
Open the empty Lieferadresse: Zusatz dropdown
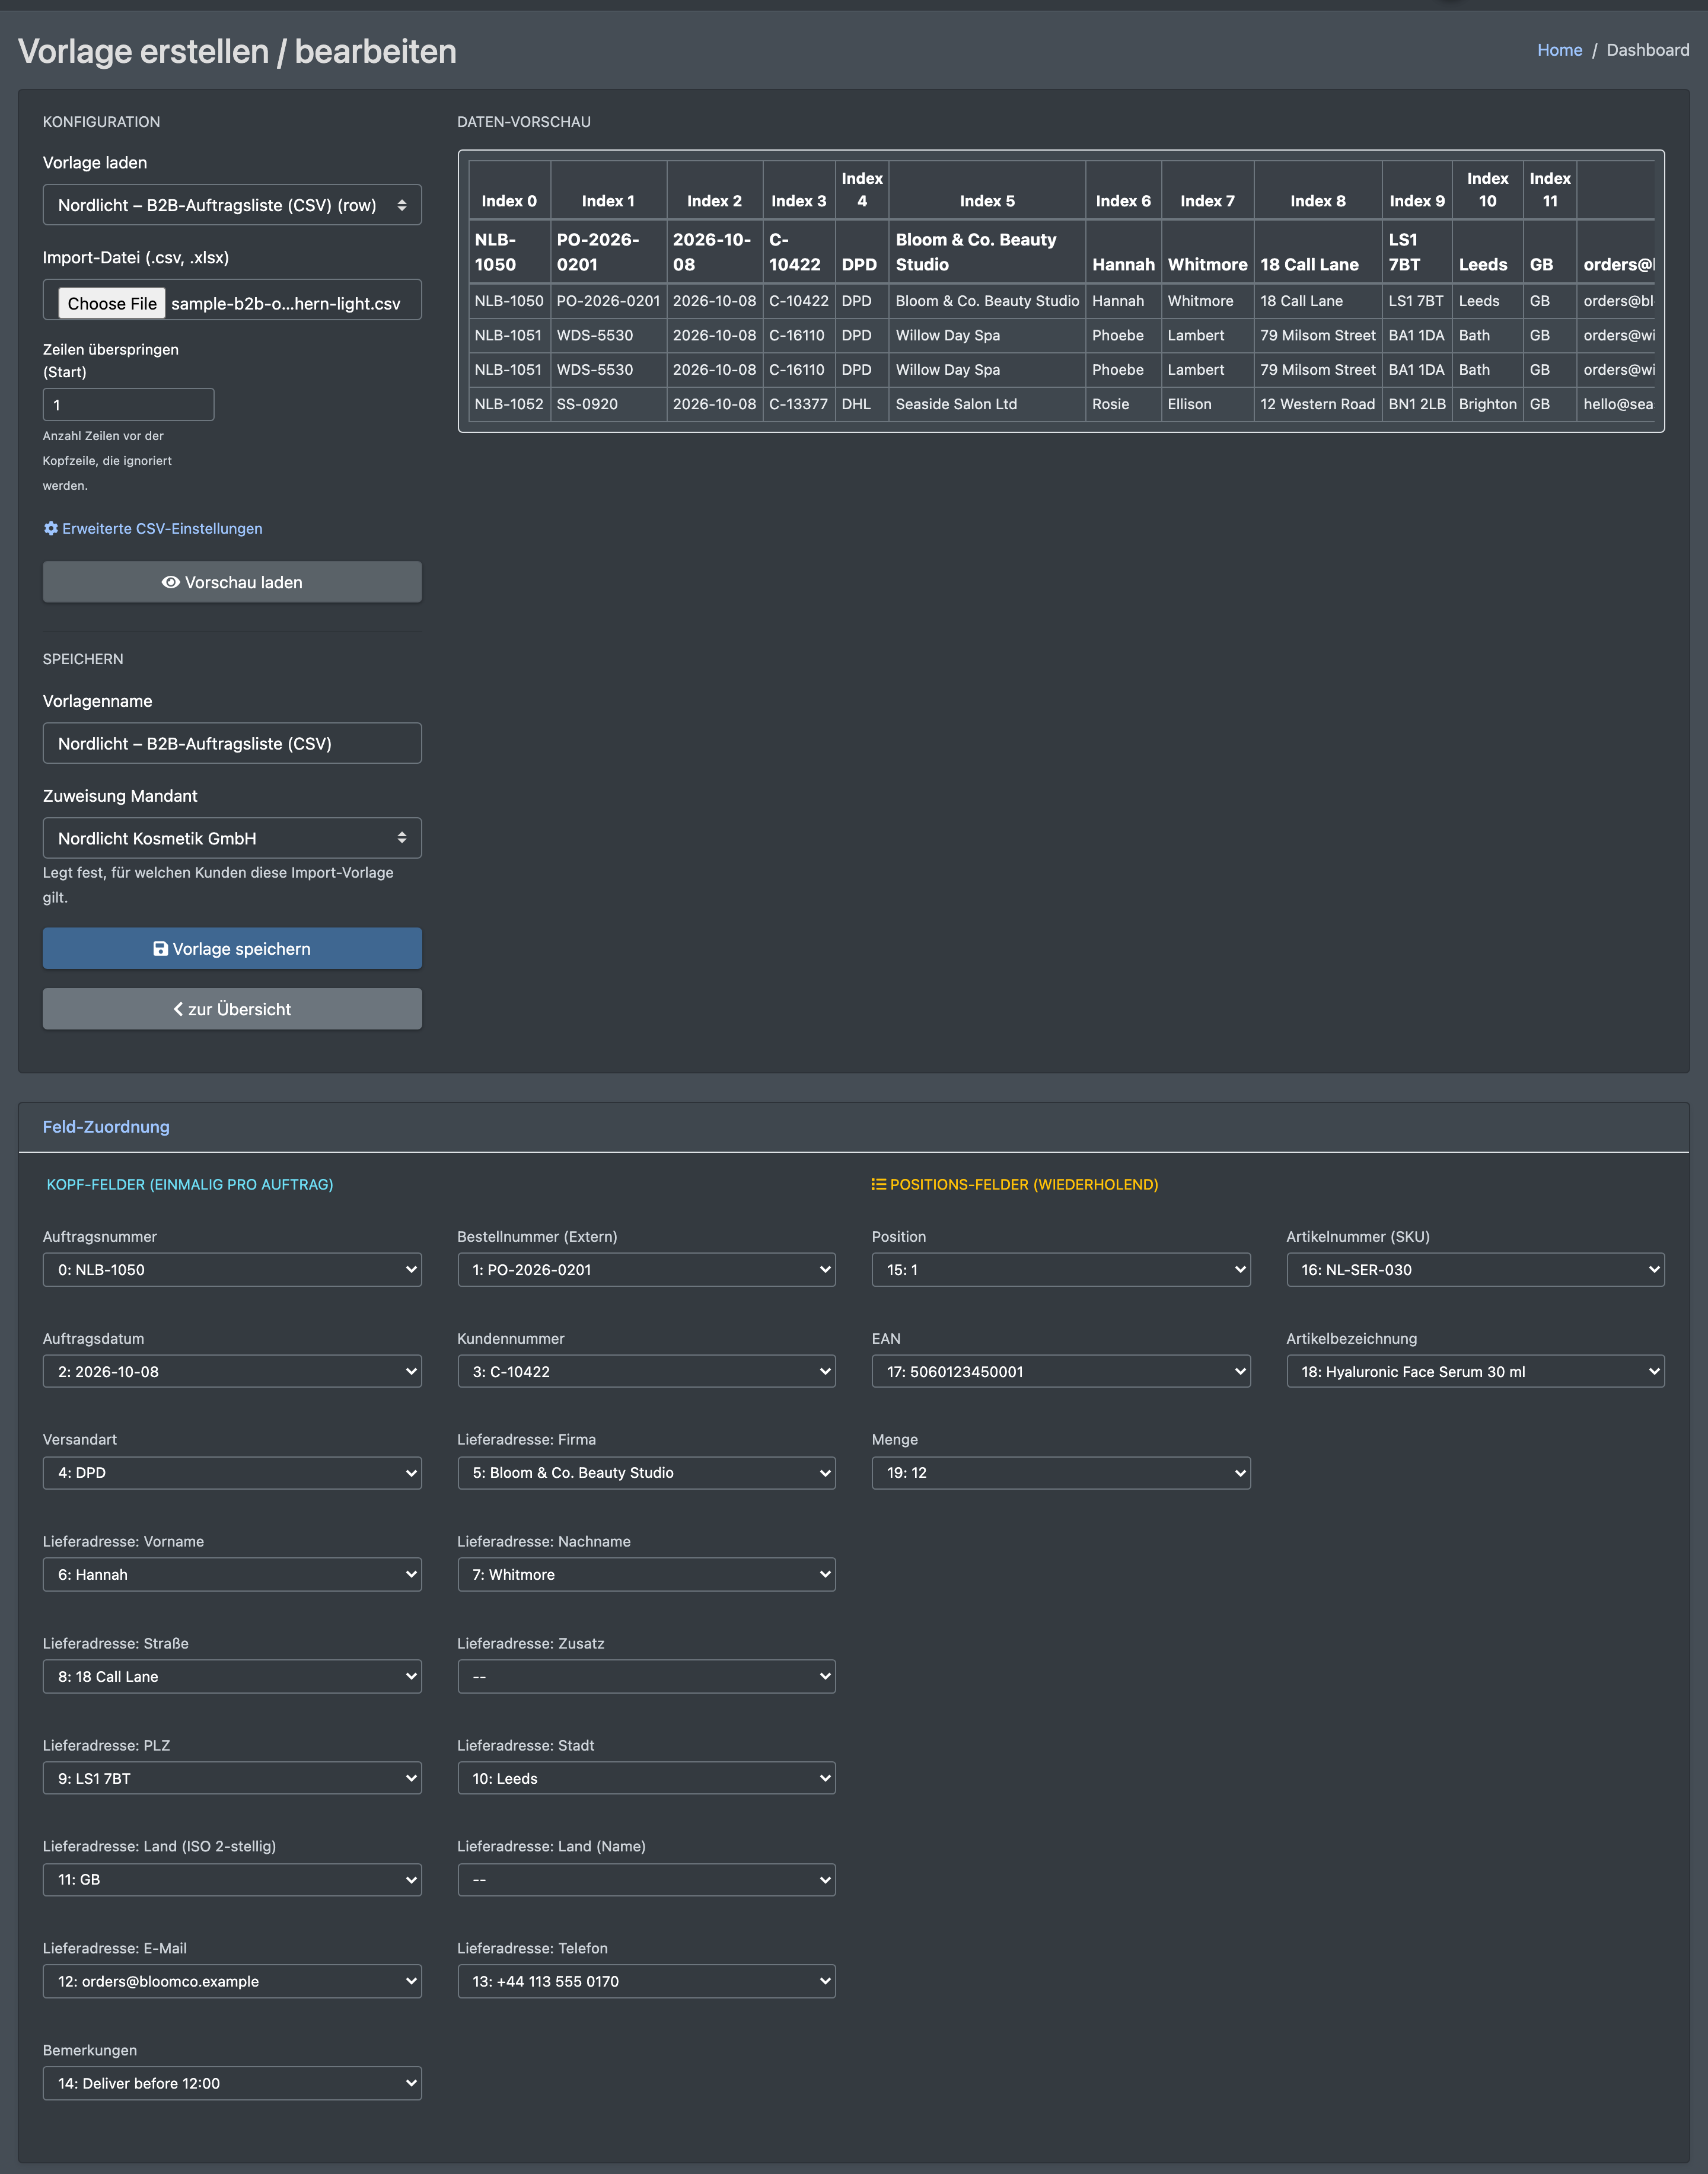tap(646, 1677)
